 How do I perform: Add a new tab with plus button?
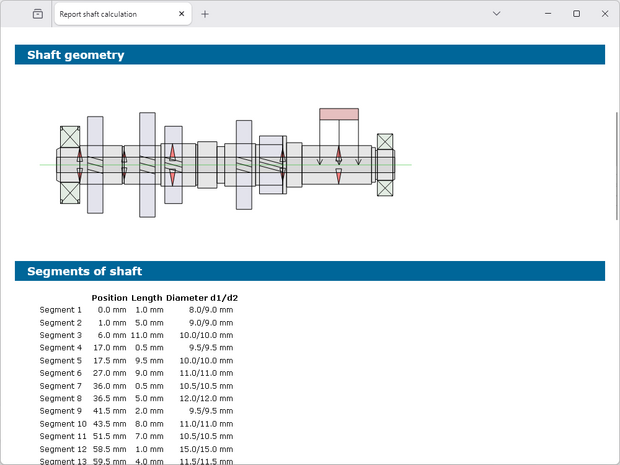coord(205,15)
